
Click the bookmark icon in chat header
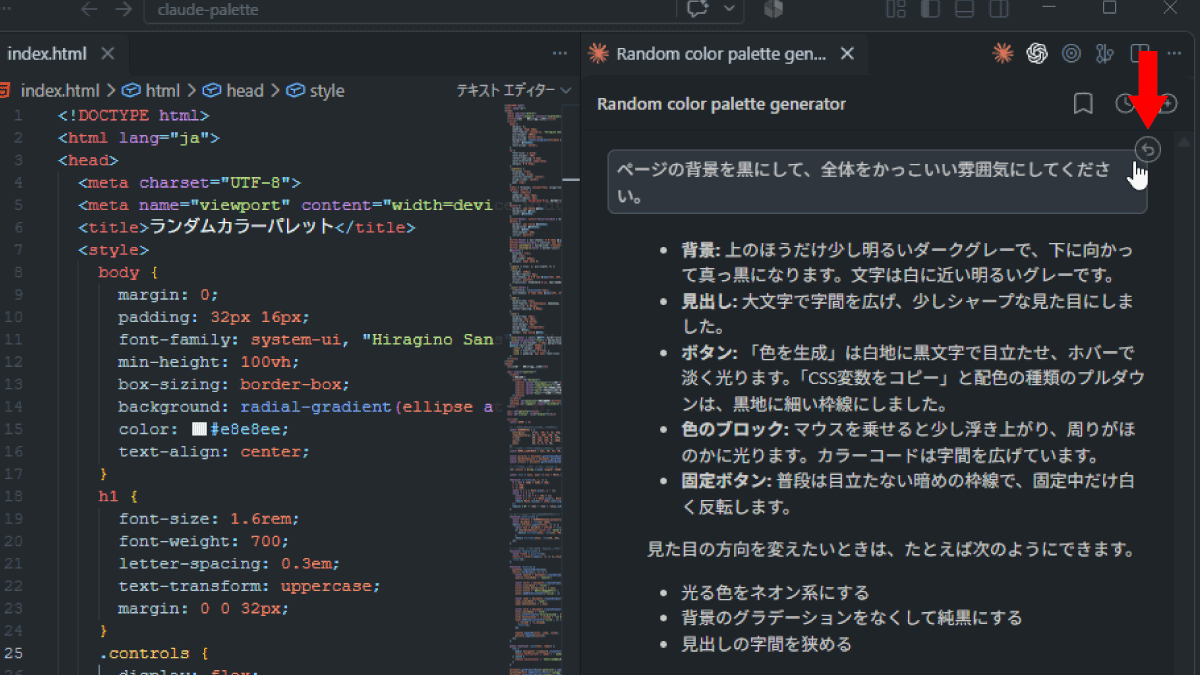tap(1082, 104)
